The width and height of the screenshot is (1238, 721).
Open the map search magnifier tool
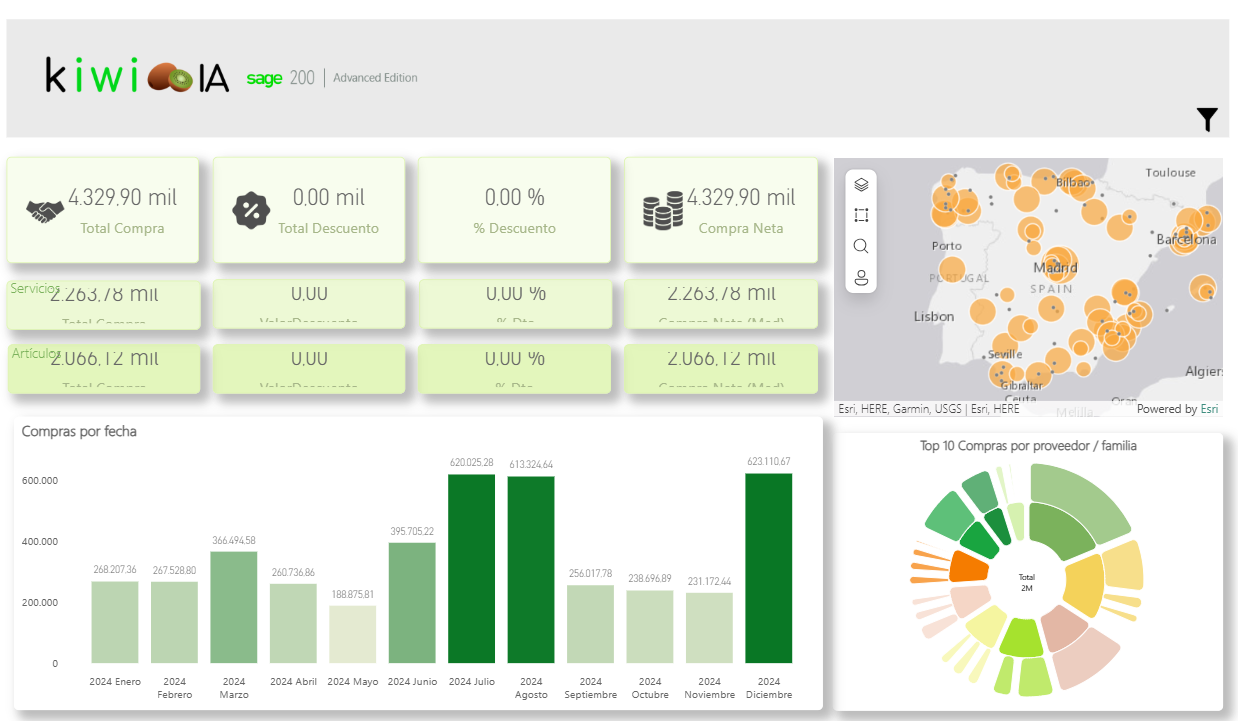tap(861, 246)
